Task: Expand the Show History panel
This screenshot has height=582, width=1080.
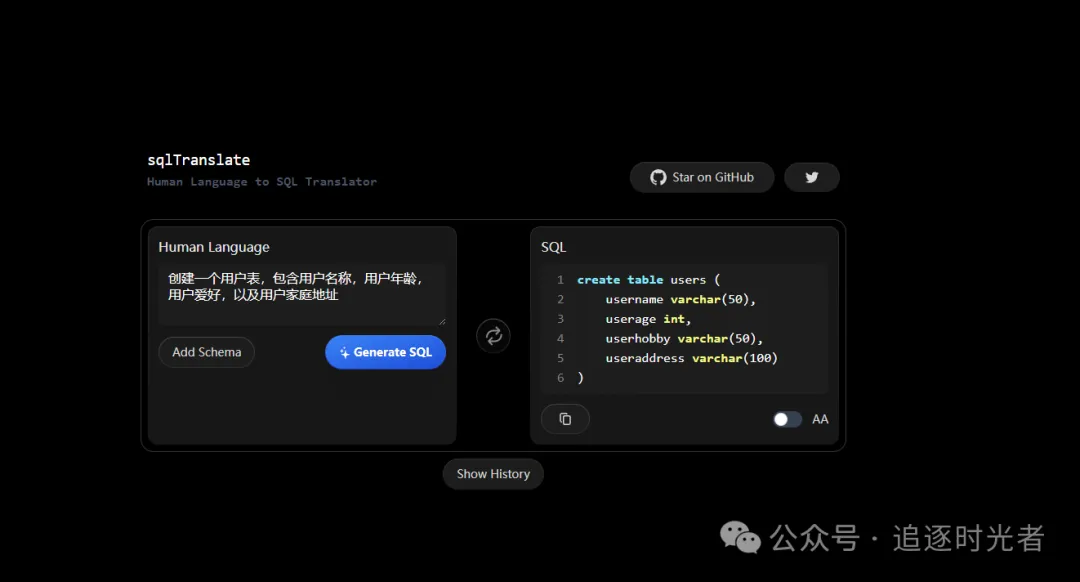Action: (493, 474)
